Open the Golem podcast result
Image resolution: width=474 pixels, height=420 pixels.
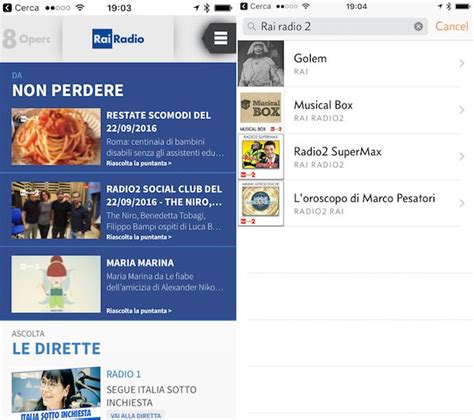[356, 64]
